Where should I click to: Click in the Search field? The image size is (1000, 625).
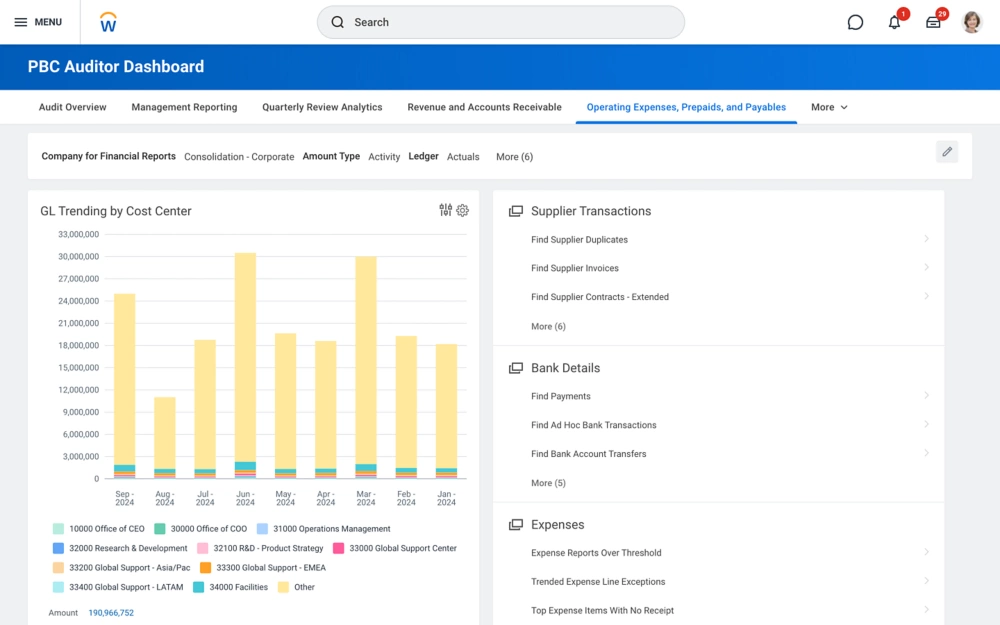[x=500, y=22]
